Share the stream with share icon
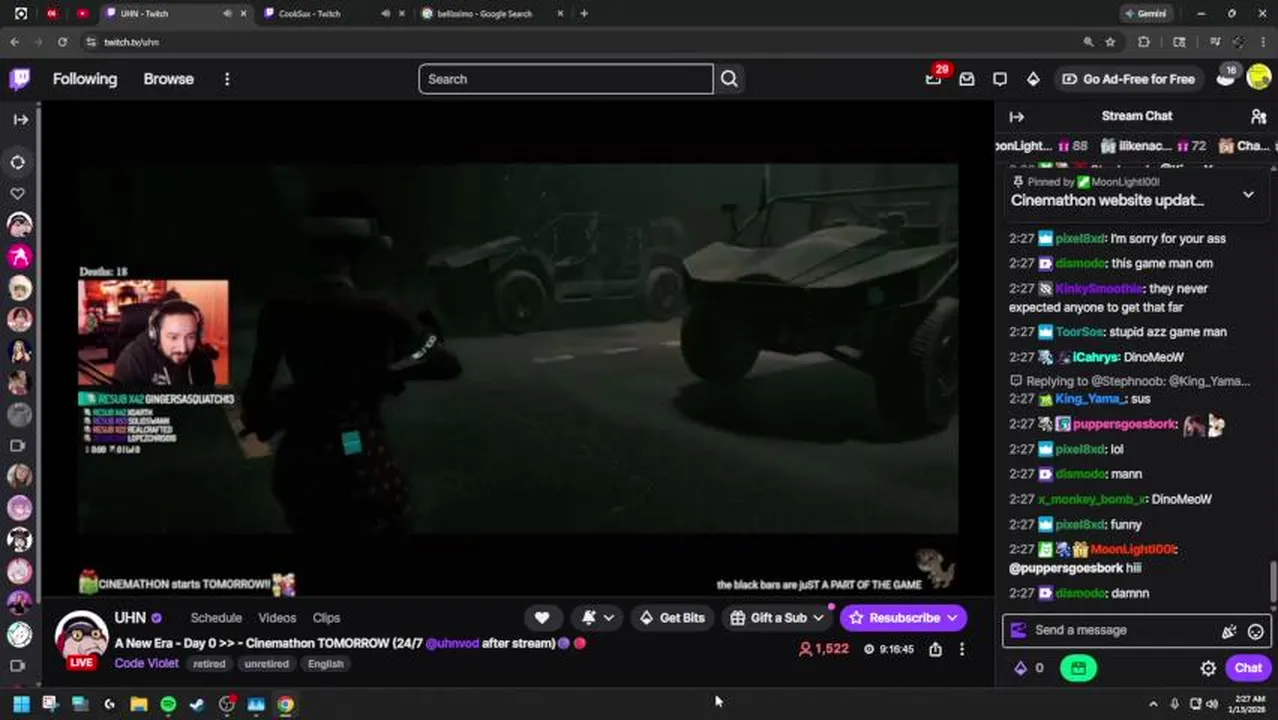 (x=935, y=649)
